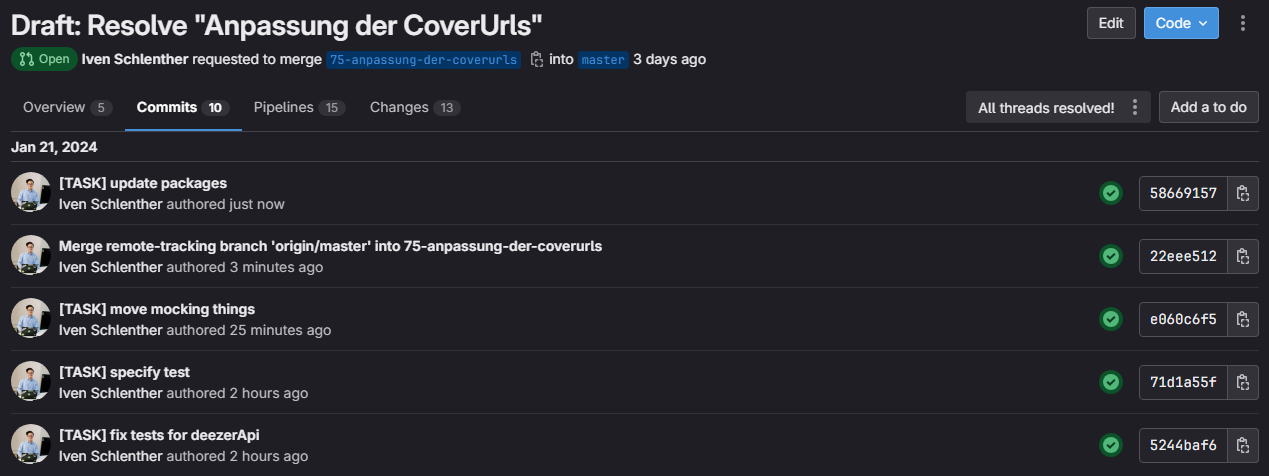
Task: Open the Pipelines tab
Action: point(298,107)
